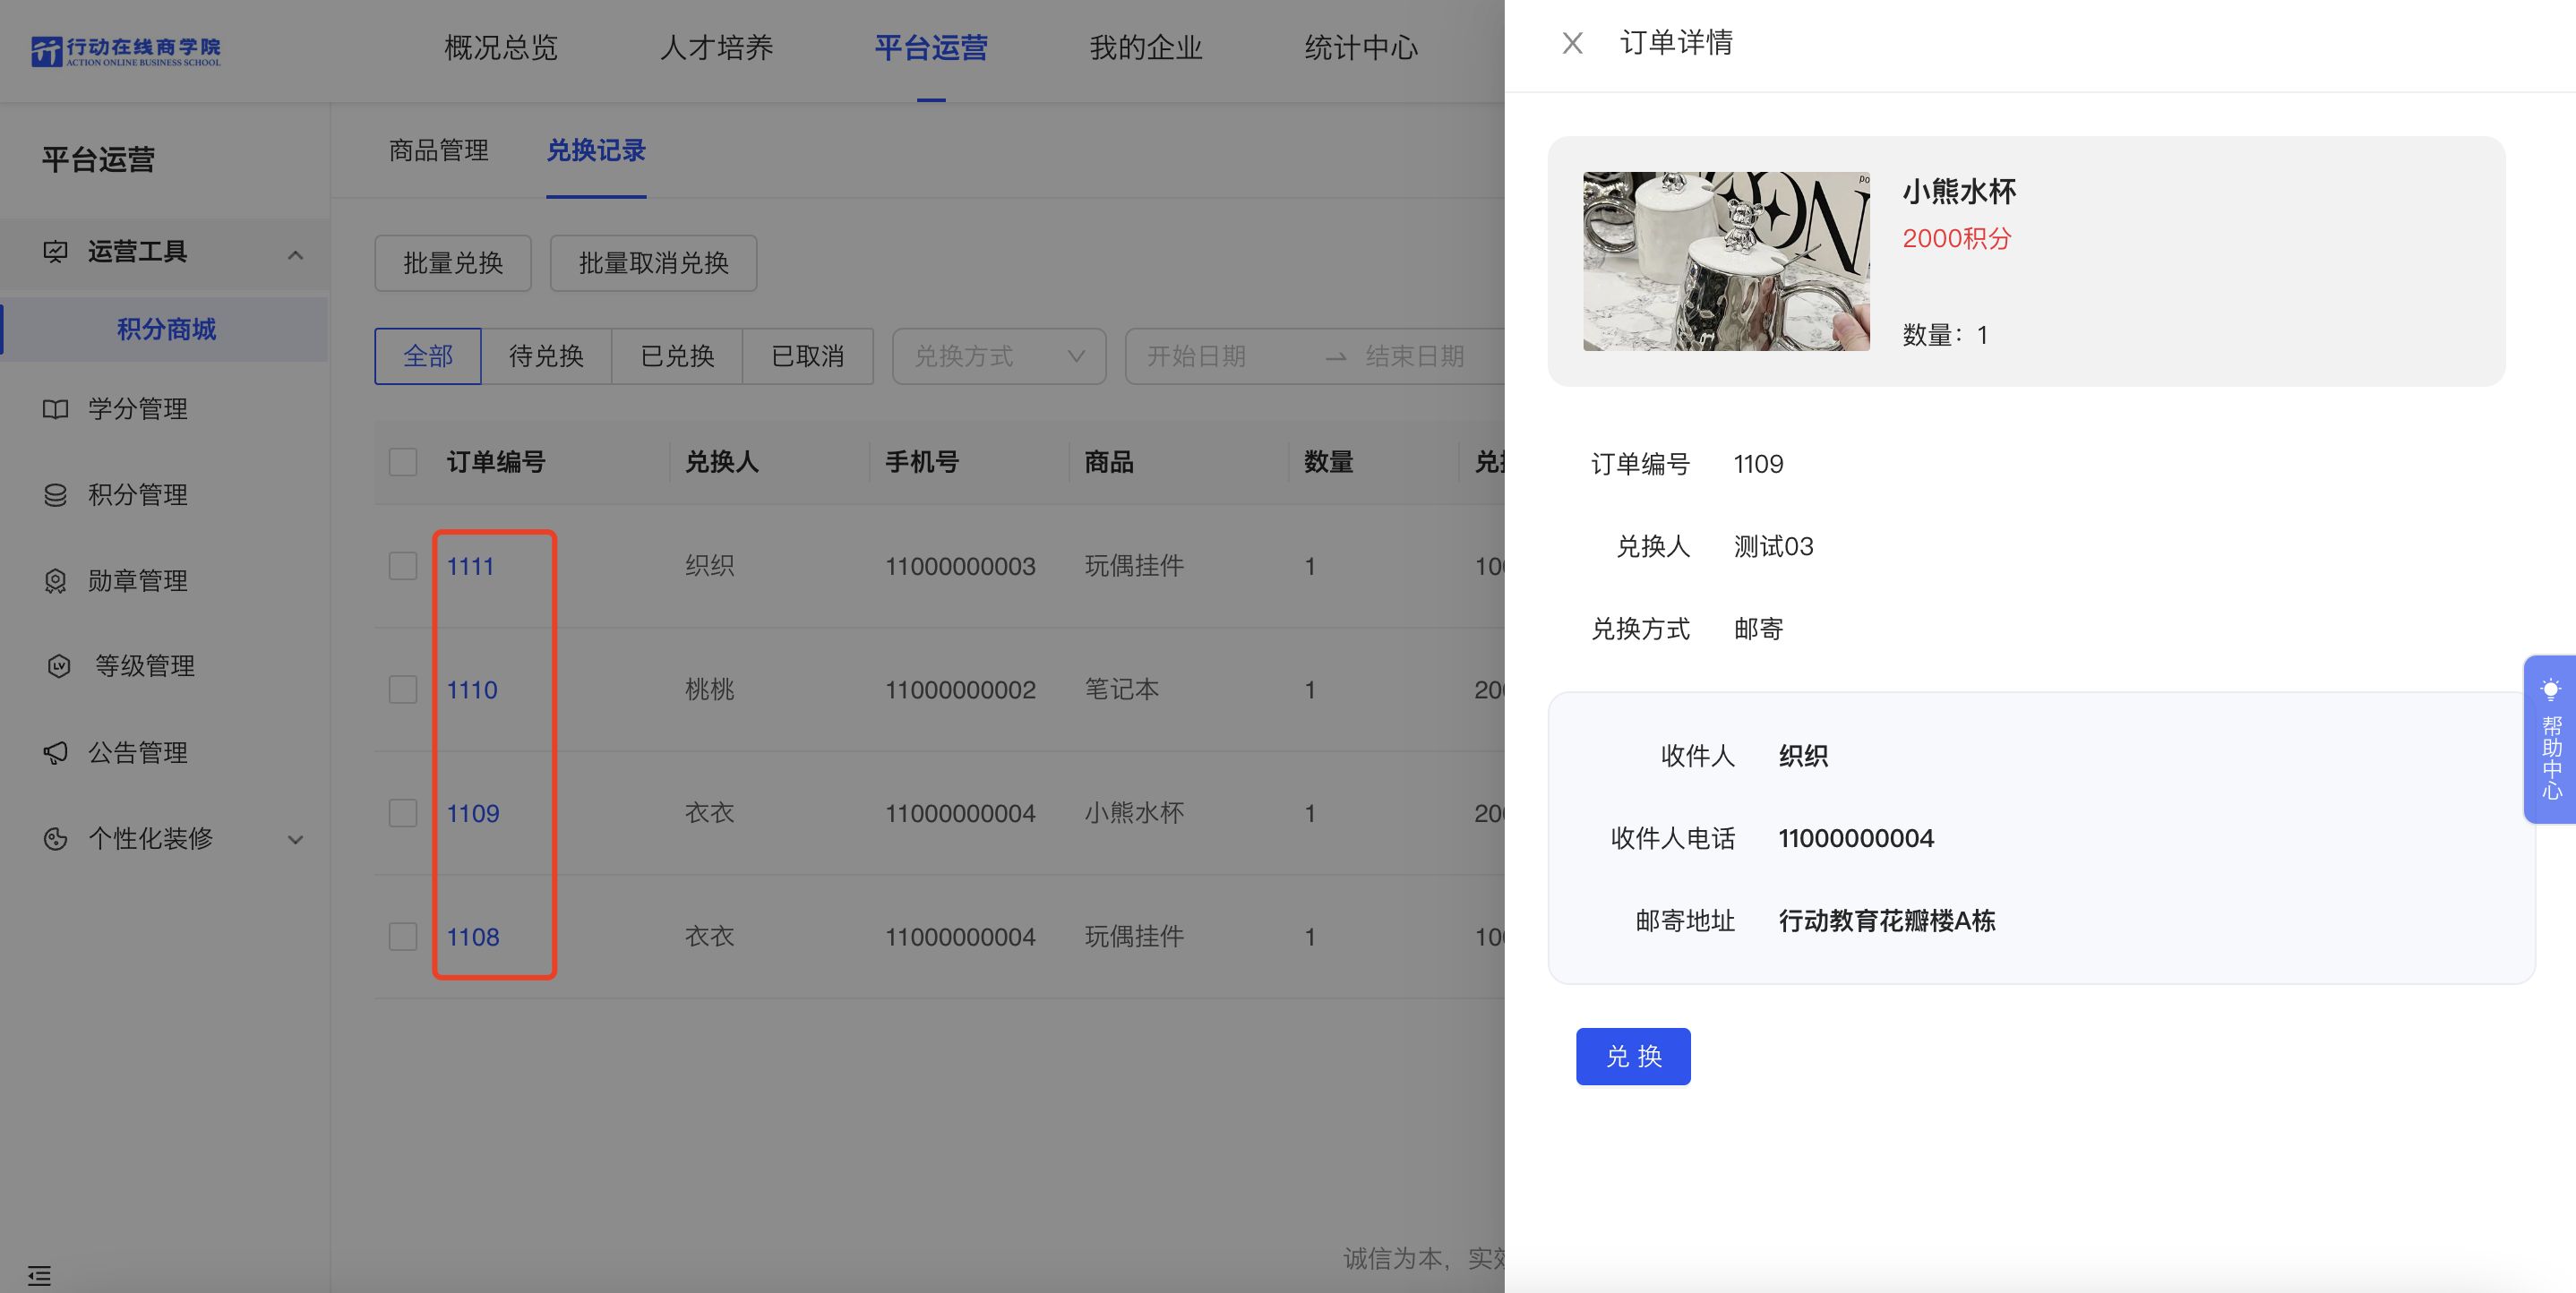Click the 开始日期 date input
The image size is (2576, 1293).
(x=1197, y=356)
